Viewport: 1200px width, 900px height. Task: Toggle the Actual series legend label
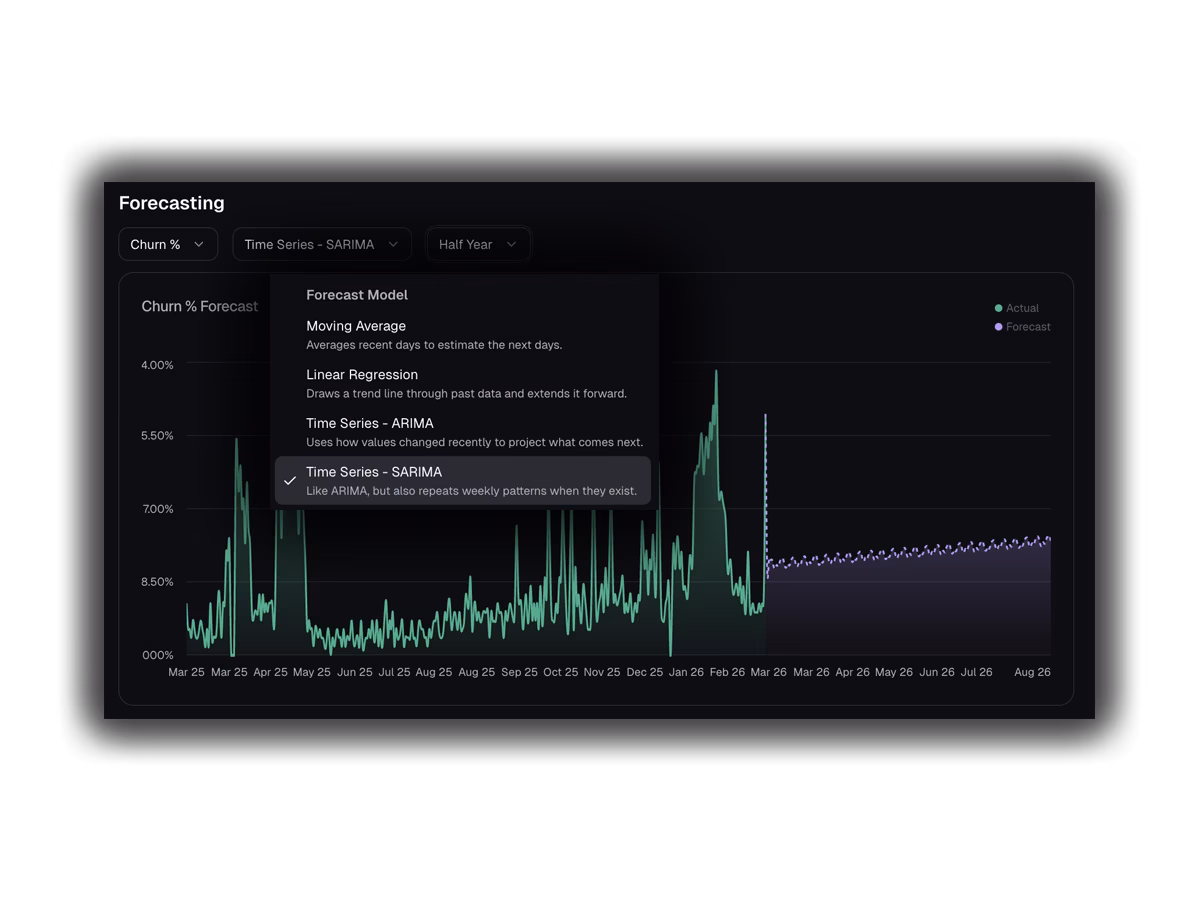coord(1022,308)
